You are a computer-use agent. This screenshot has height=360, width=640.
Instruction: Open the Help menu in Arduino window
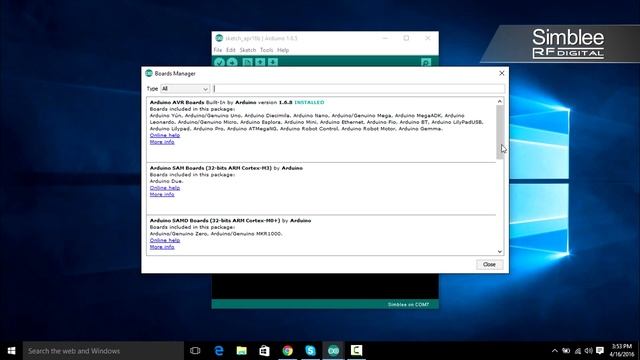pyautogui.click(x=283, y=50)
